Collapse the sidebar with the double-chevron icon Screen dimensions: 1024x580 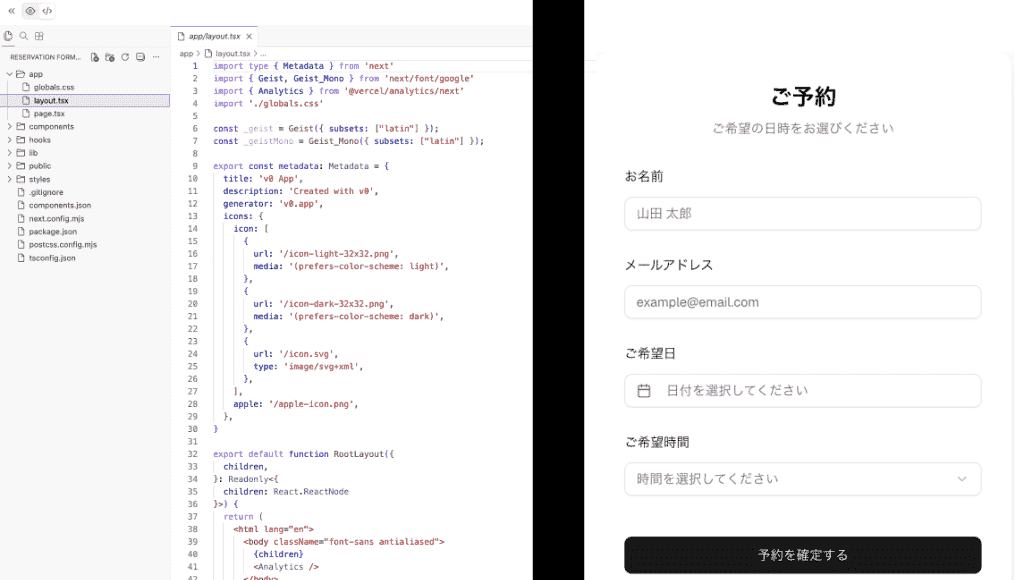coord(11,10)
